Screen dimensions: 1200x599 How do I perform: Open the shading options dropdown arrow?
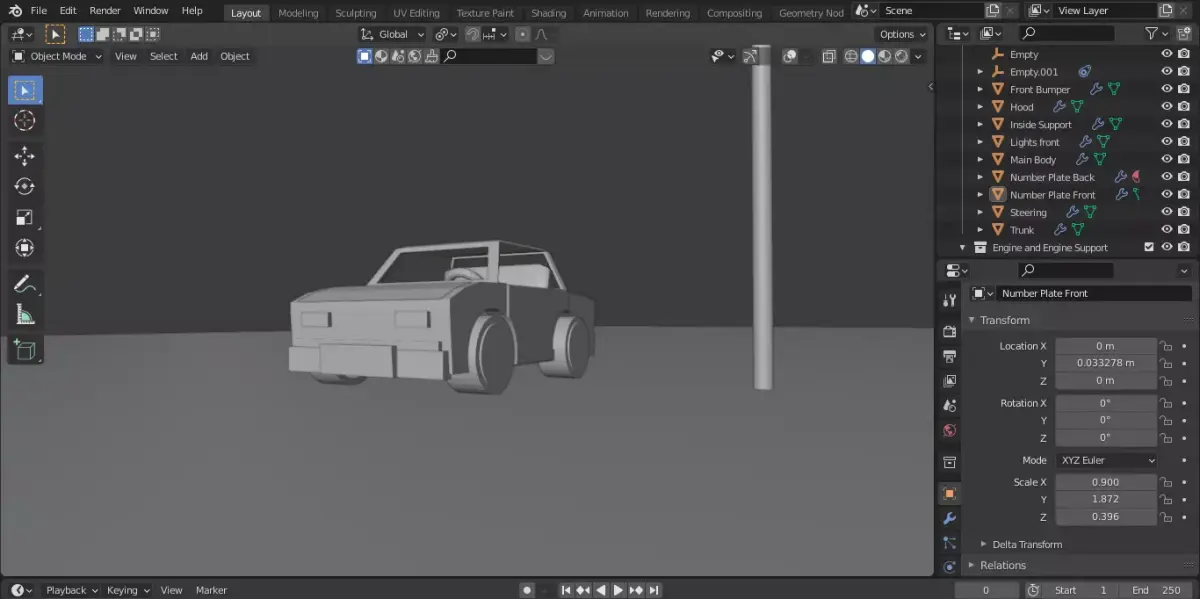[x=919, y=56]
